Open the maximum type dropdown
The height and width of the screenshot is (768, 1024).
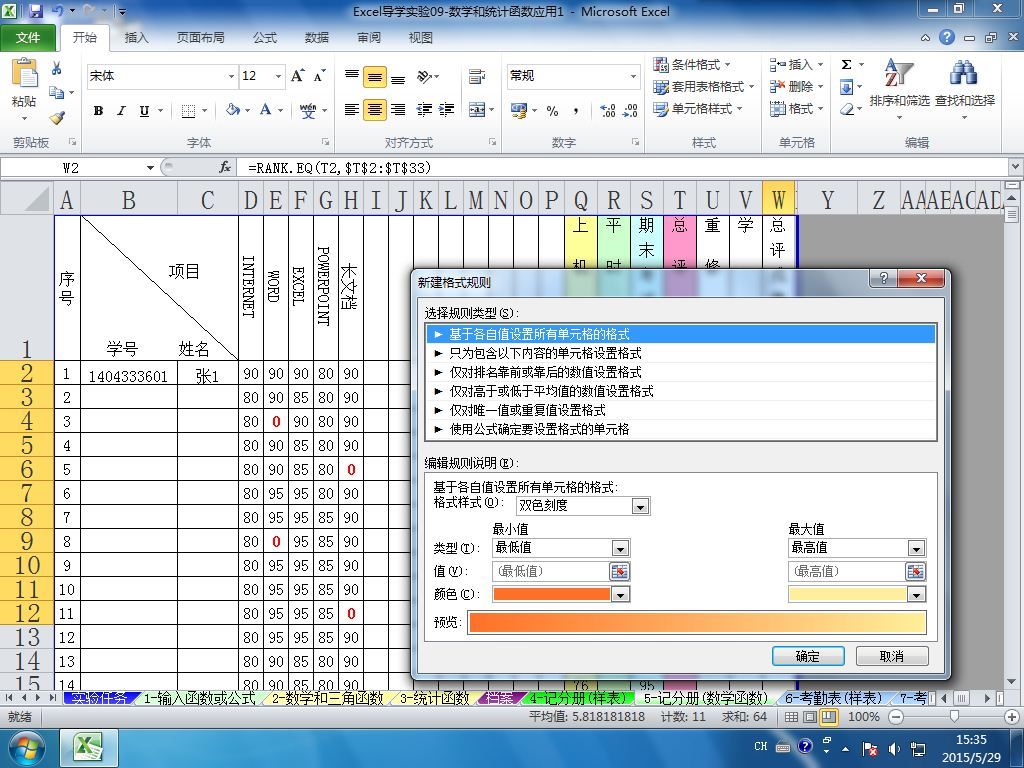[x=916, y=548]
